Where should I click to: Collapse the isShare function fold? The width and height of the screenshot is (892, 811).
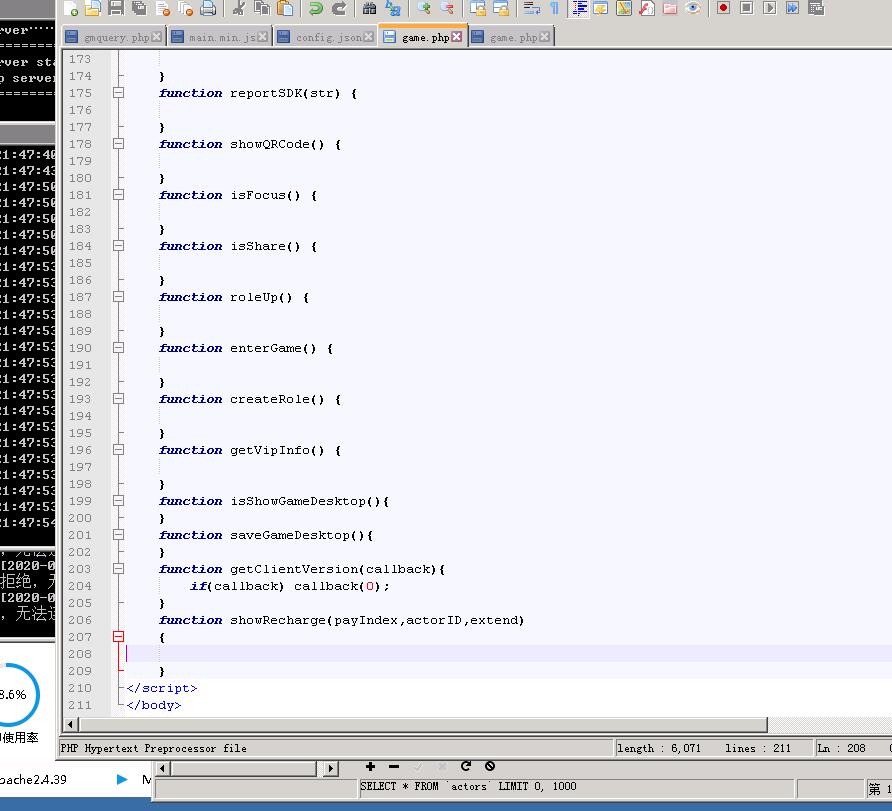point(118,246)
